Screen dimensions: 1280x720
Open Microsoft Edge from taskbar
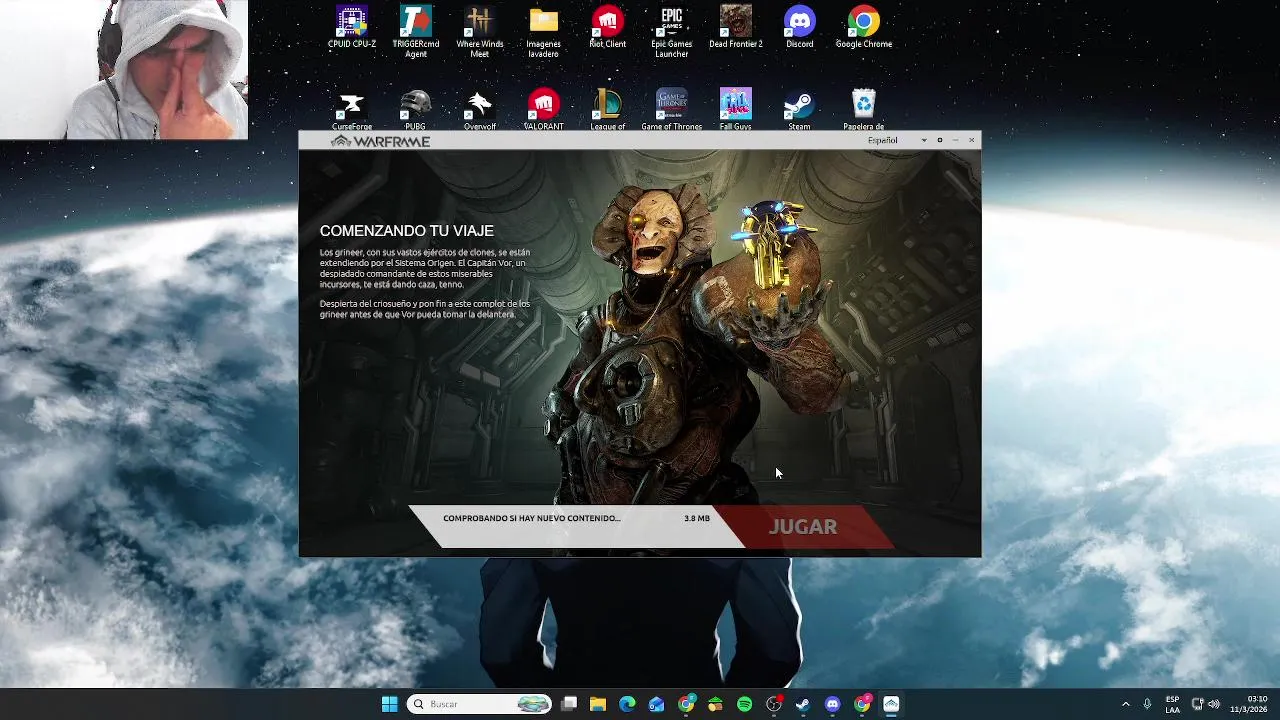click(x=627, y=704)
